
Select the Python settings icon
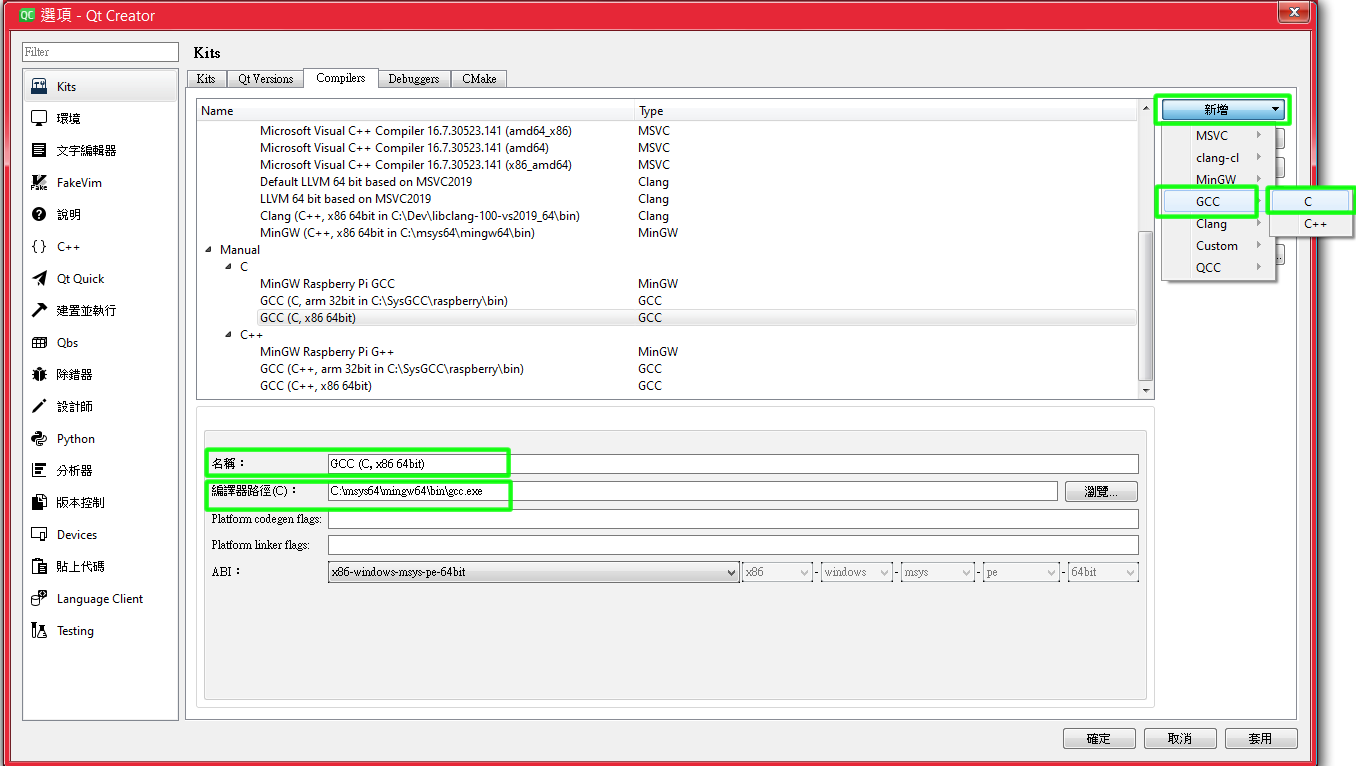[x=72, y=438]
